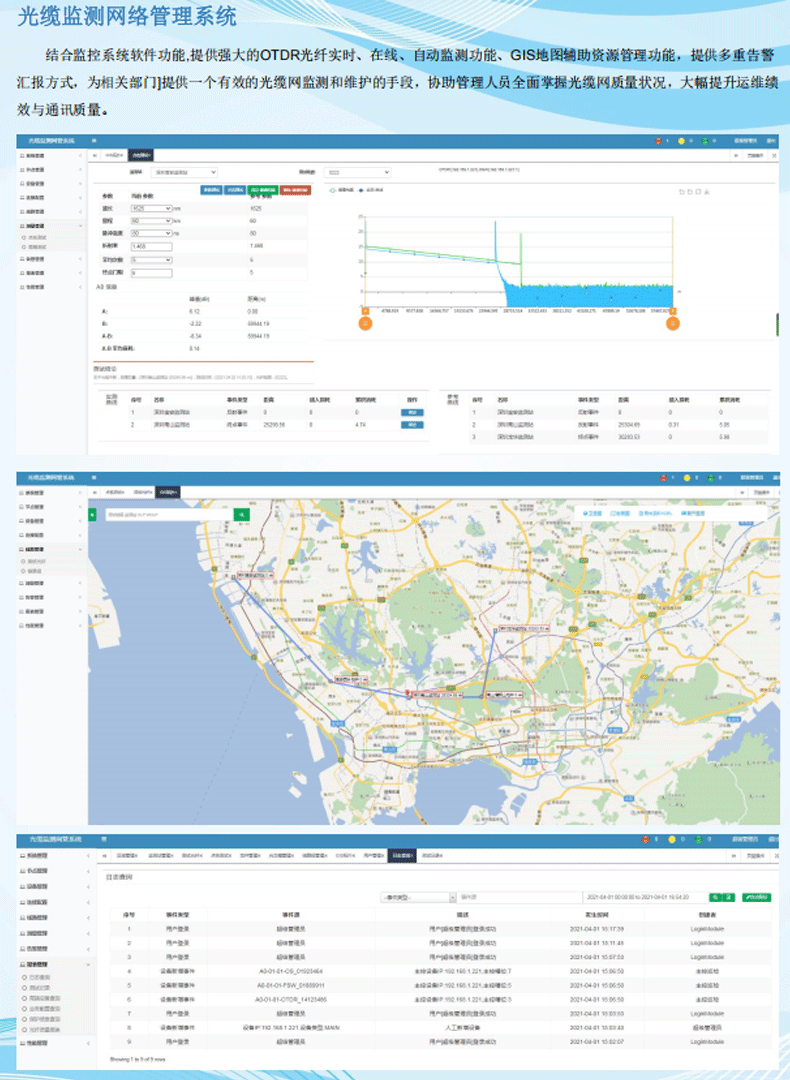Open the wavelength dropdown showing 1625

[x=151, y=208]
